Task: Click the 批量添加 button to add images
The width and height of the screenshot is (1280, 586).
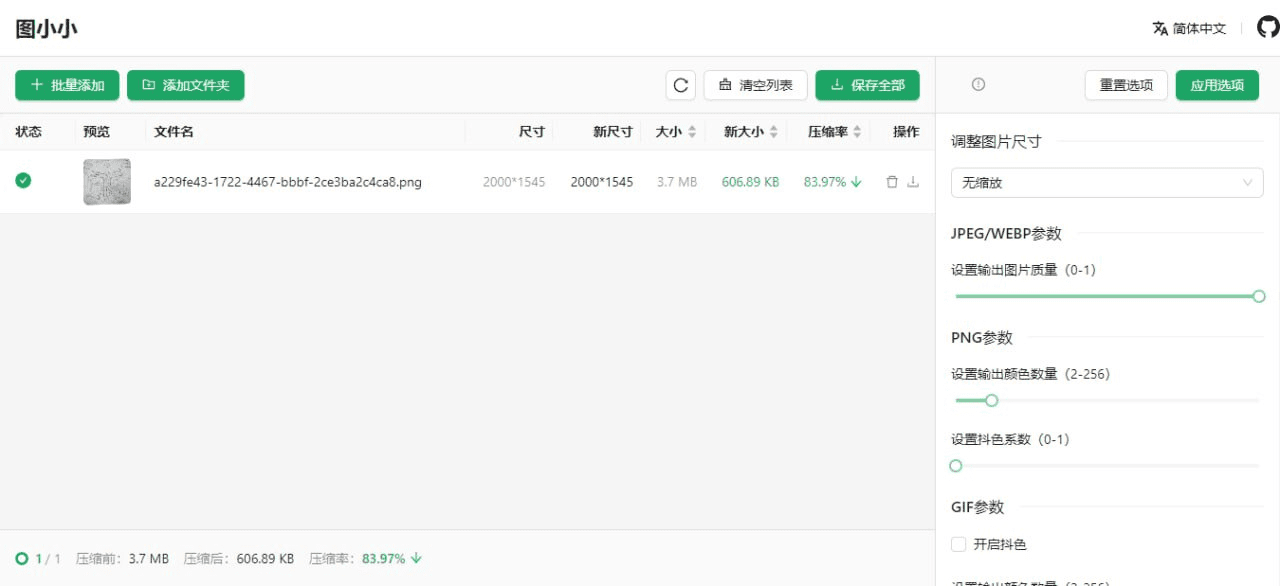Action: (x=66, y=85)
